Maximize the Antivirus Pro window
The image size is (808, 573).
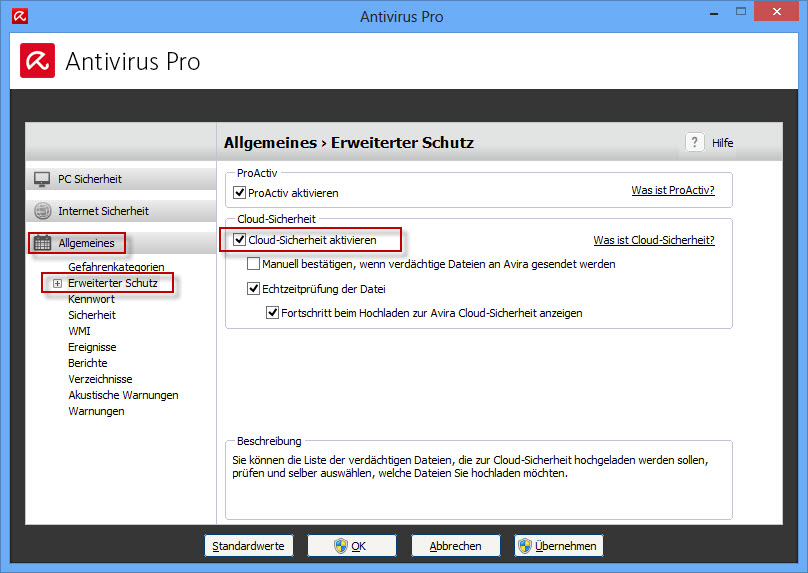click(740, 11)
